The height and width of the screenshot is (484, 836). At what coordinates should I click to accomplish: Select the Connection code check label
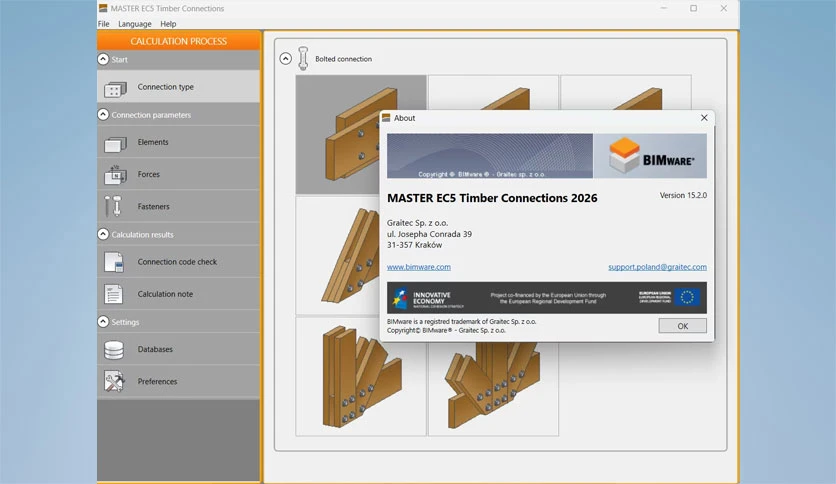177,262
